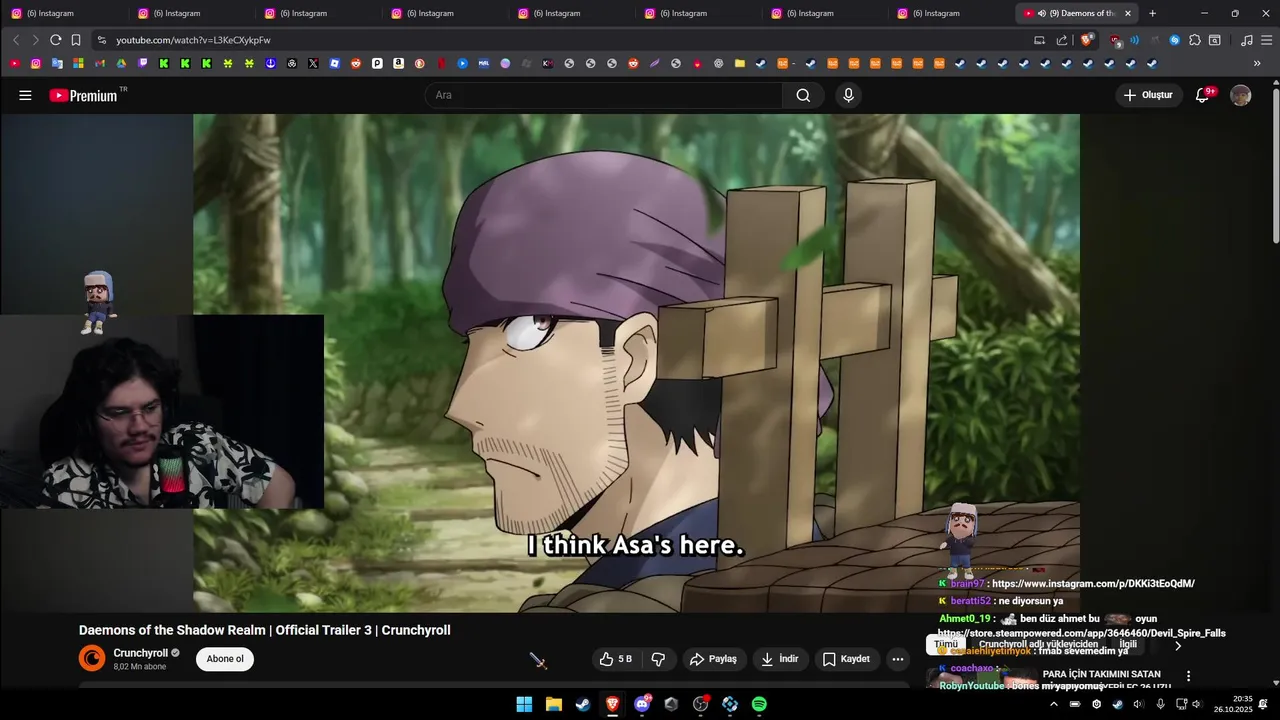Activate voice search microphone
Viewport: 1280px width, 720px height.
[x=848, y=95]
